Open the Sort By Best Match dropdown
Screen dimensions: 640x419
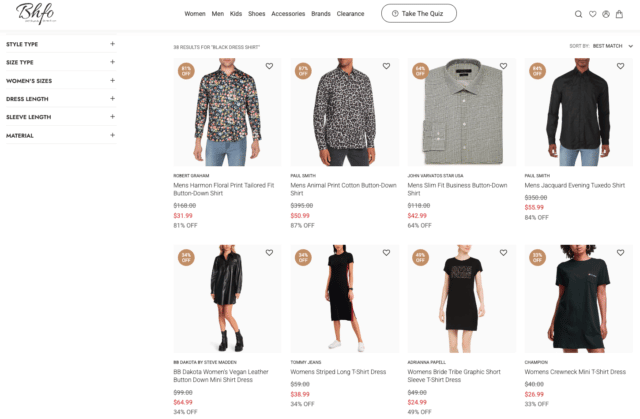[x=613, y=46]
